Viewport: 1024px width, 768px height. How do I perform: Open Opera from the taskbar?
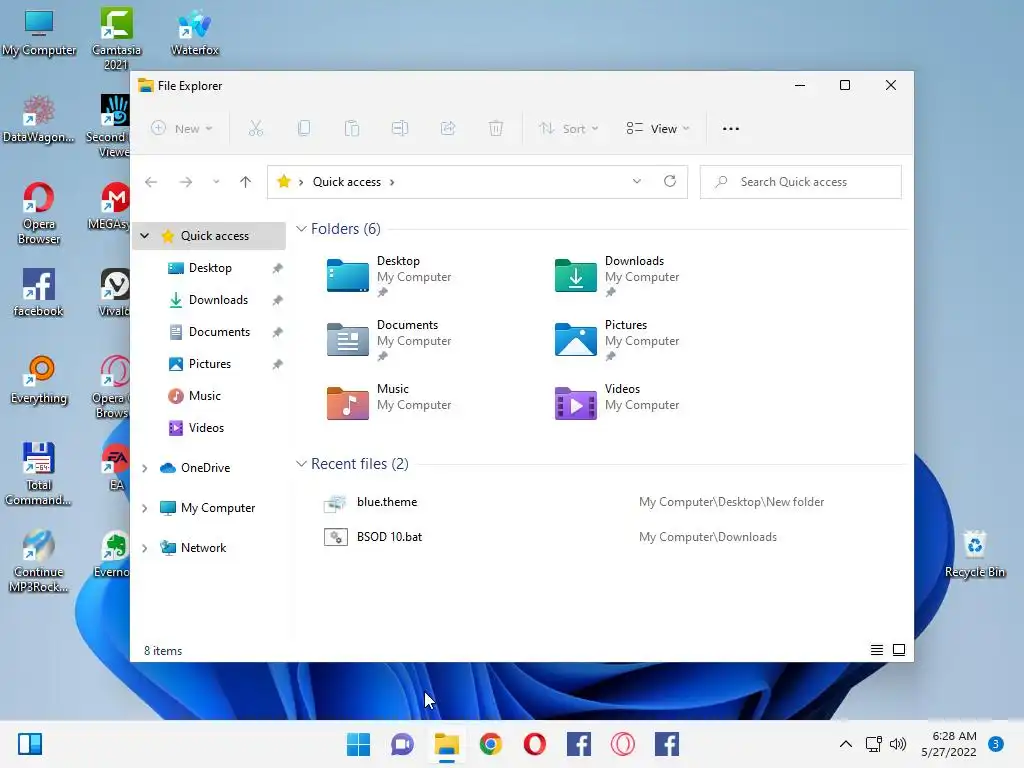[x=534, y=744]
